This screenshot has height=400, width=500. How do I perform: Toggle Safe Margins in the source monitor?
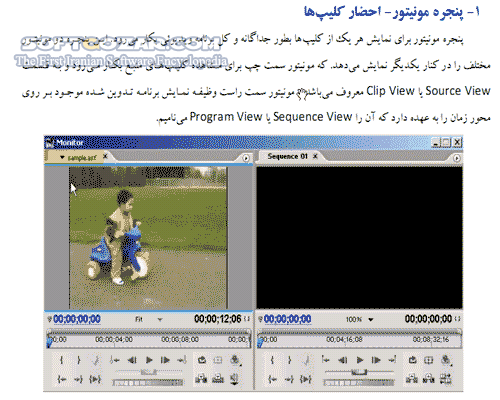point(218,360)
